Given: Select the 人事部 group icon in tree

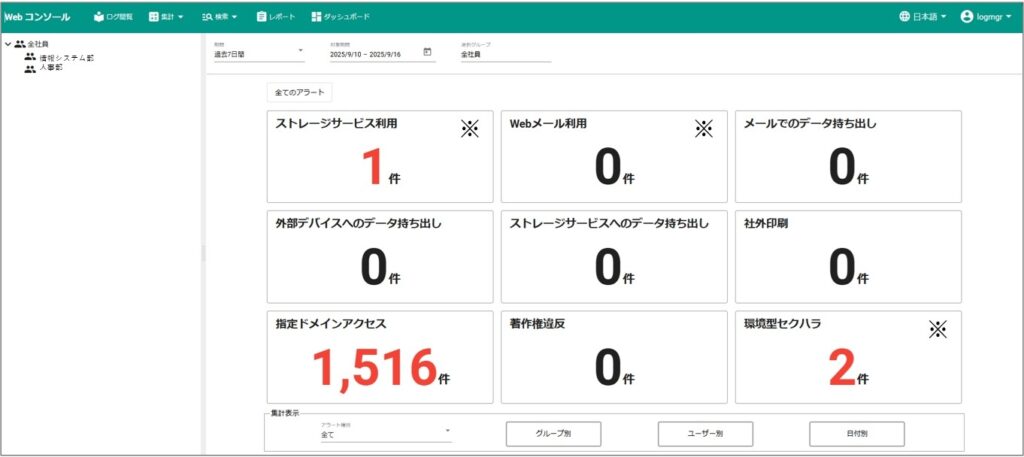Looking at the screenshot, I should 30,69.
